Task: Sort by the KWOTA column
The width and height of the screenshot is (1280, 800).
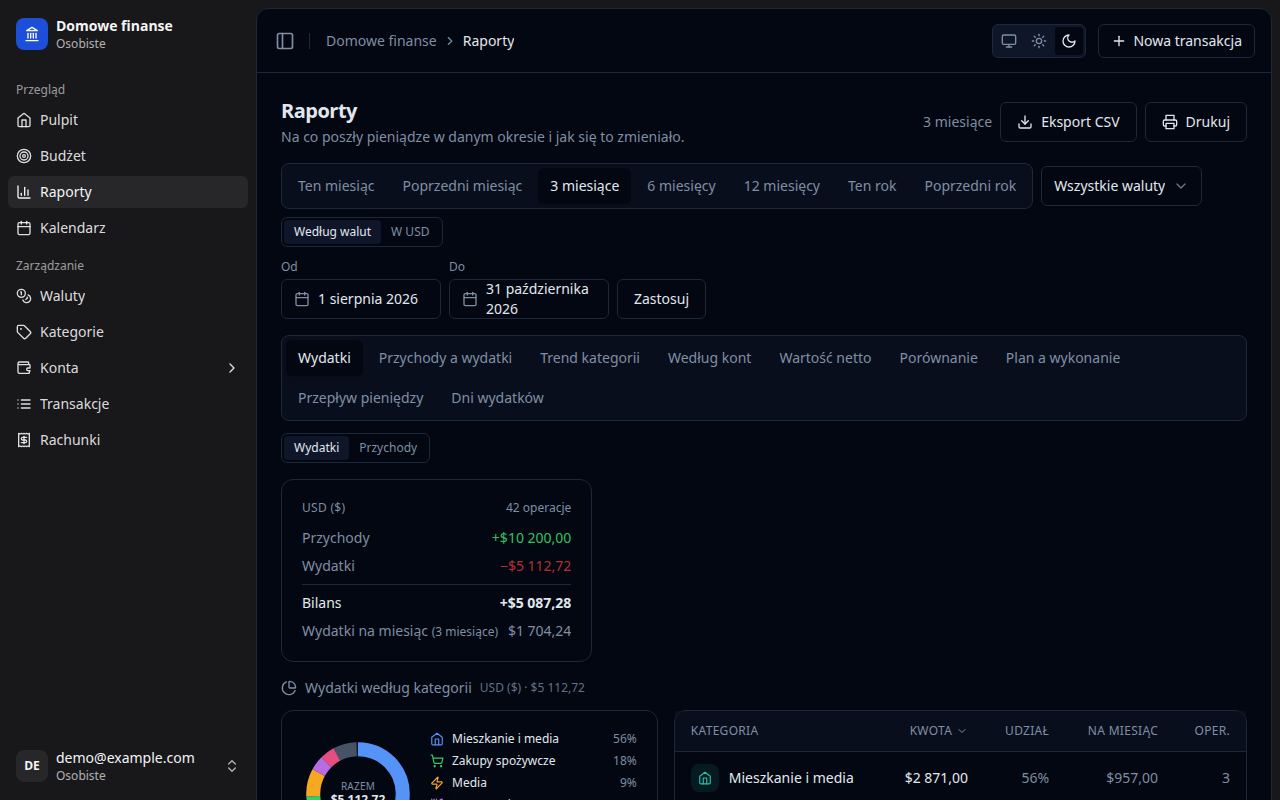Action: [938, 731]
